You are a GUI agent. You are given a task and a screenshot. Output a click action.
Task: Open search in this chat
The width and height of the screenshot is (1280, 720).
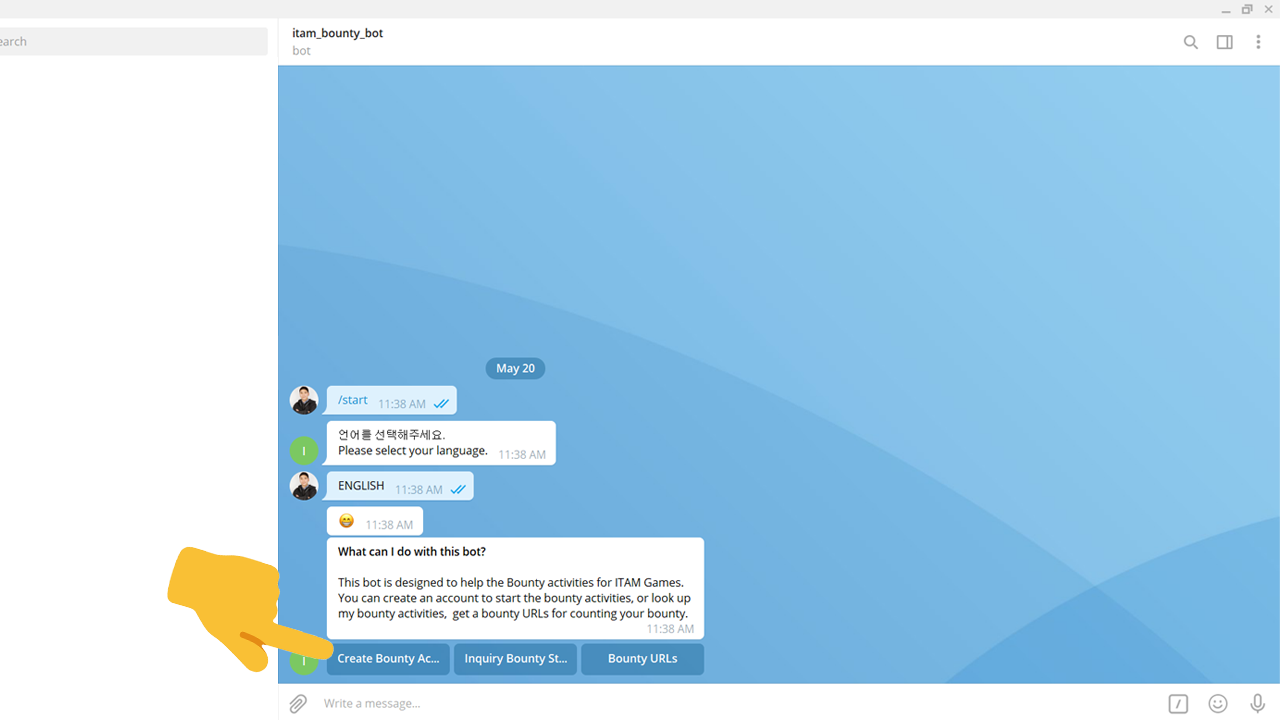[1190, 42]
